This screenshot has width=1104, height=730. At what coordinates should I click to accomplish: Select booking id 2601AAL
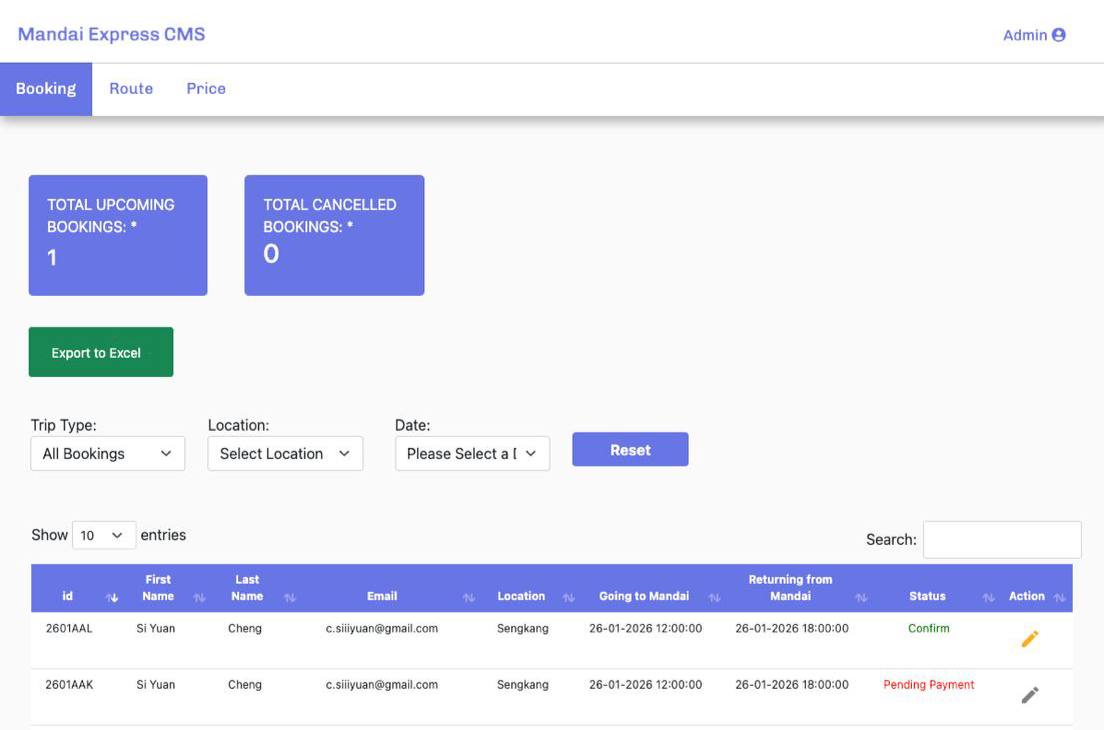pyautogui.click(x=69, y=628)
